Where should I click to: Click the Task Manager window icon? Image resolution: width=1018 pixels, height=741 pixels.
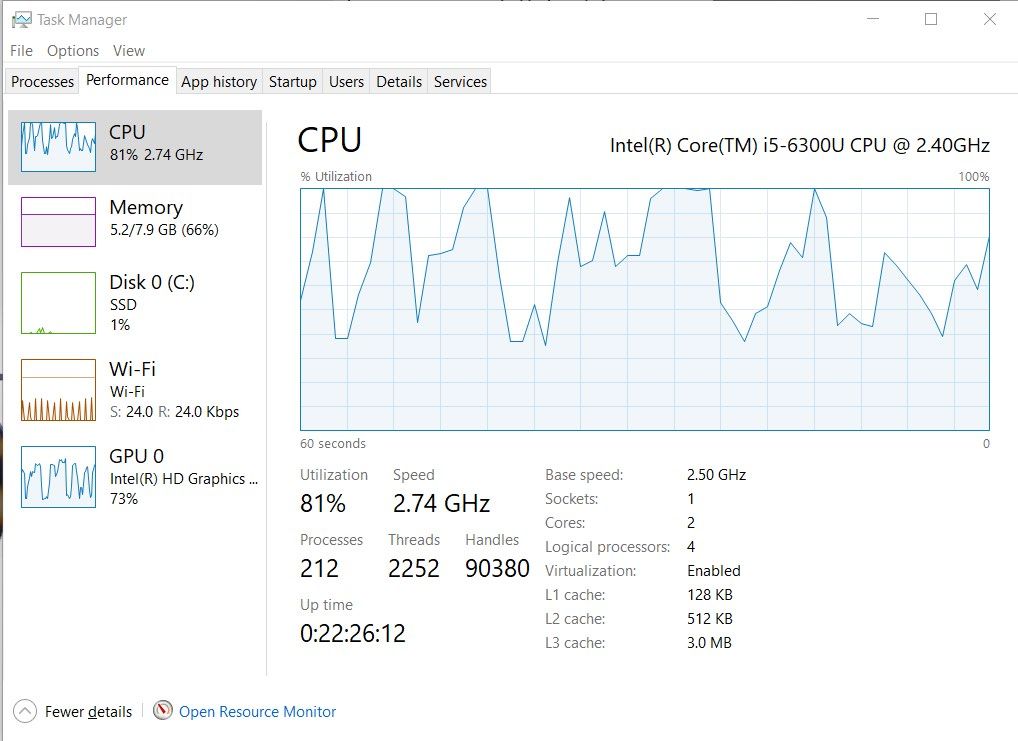click(20, 18)
